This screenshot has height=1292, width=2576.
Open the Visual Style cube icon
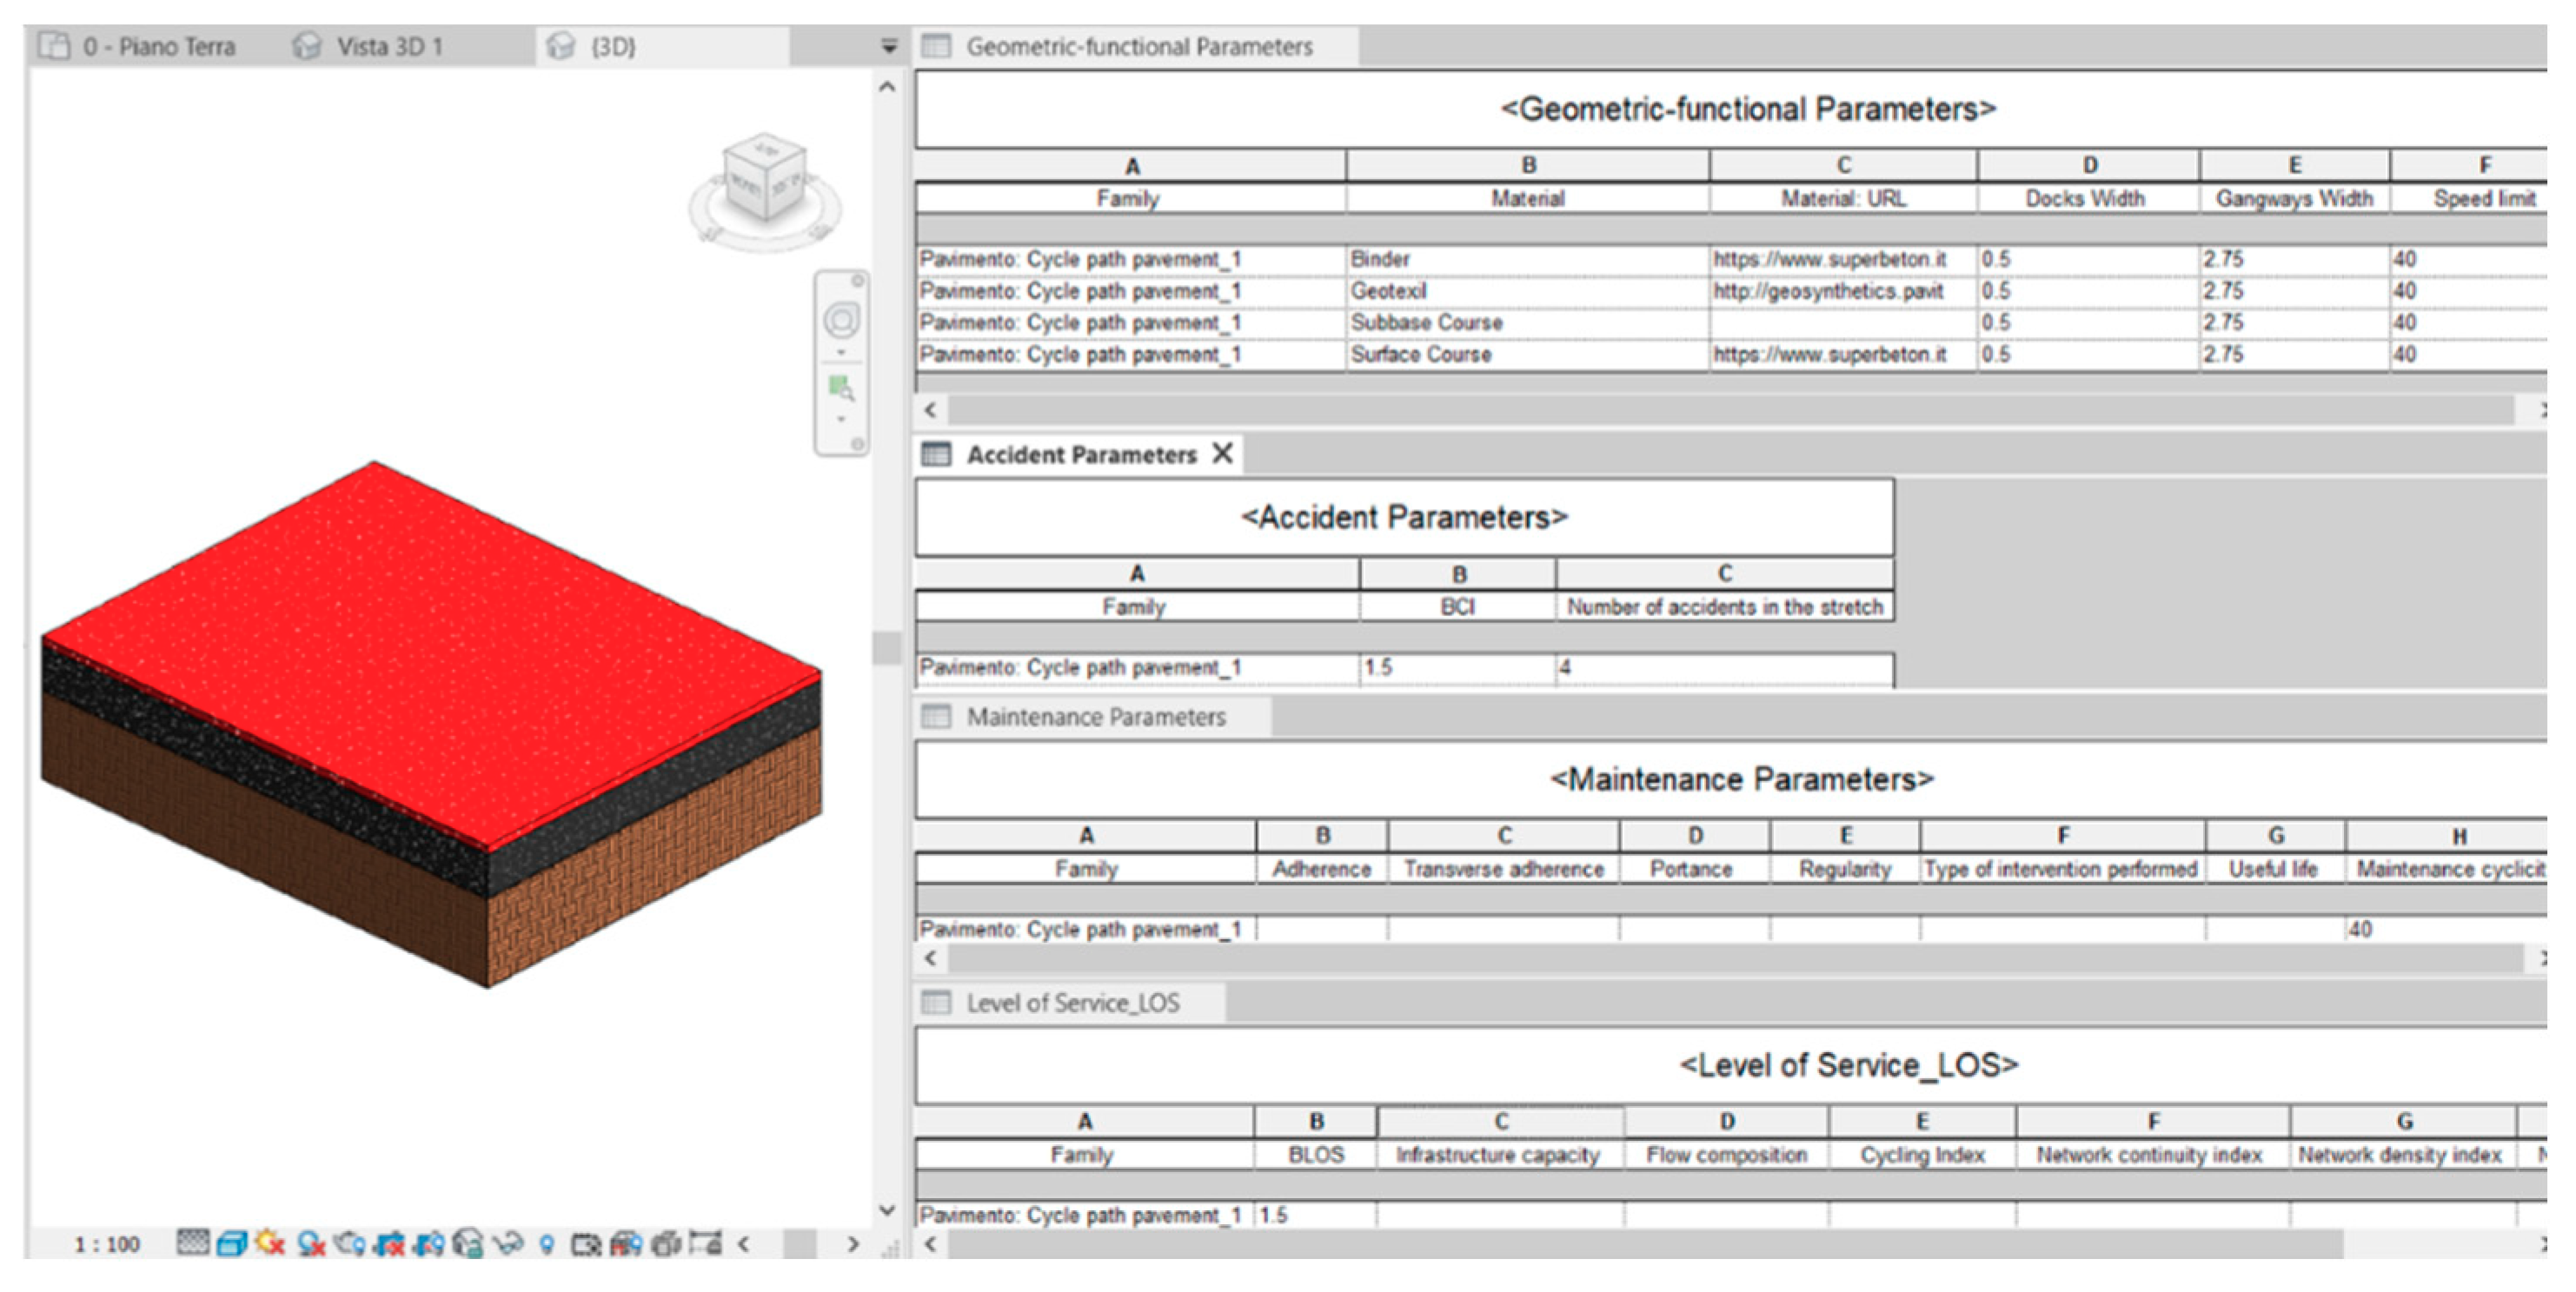point(232,1244)
